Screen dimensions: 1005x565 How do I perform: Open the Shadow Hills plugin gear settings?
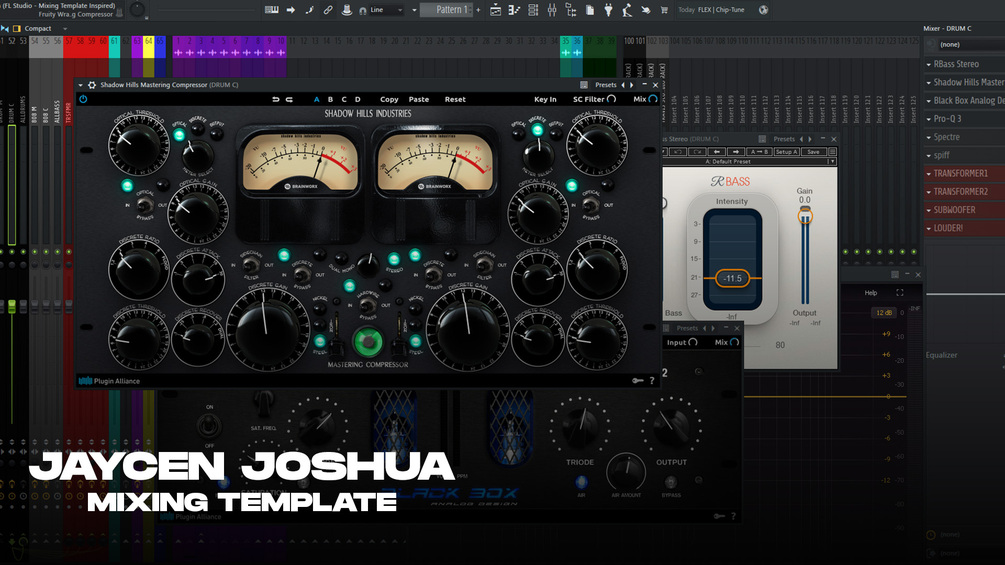[92, 85]
